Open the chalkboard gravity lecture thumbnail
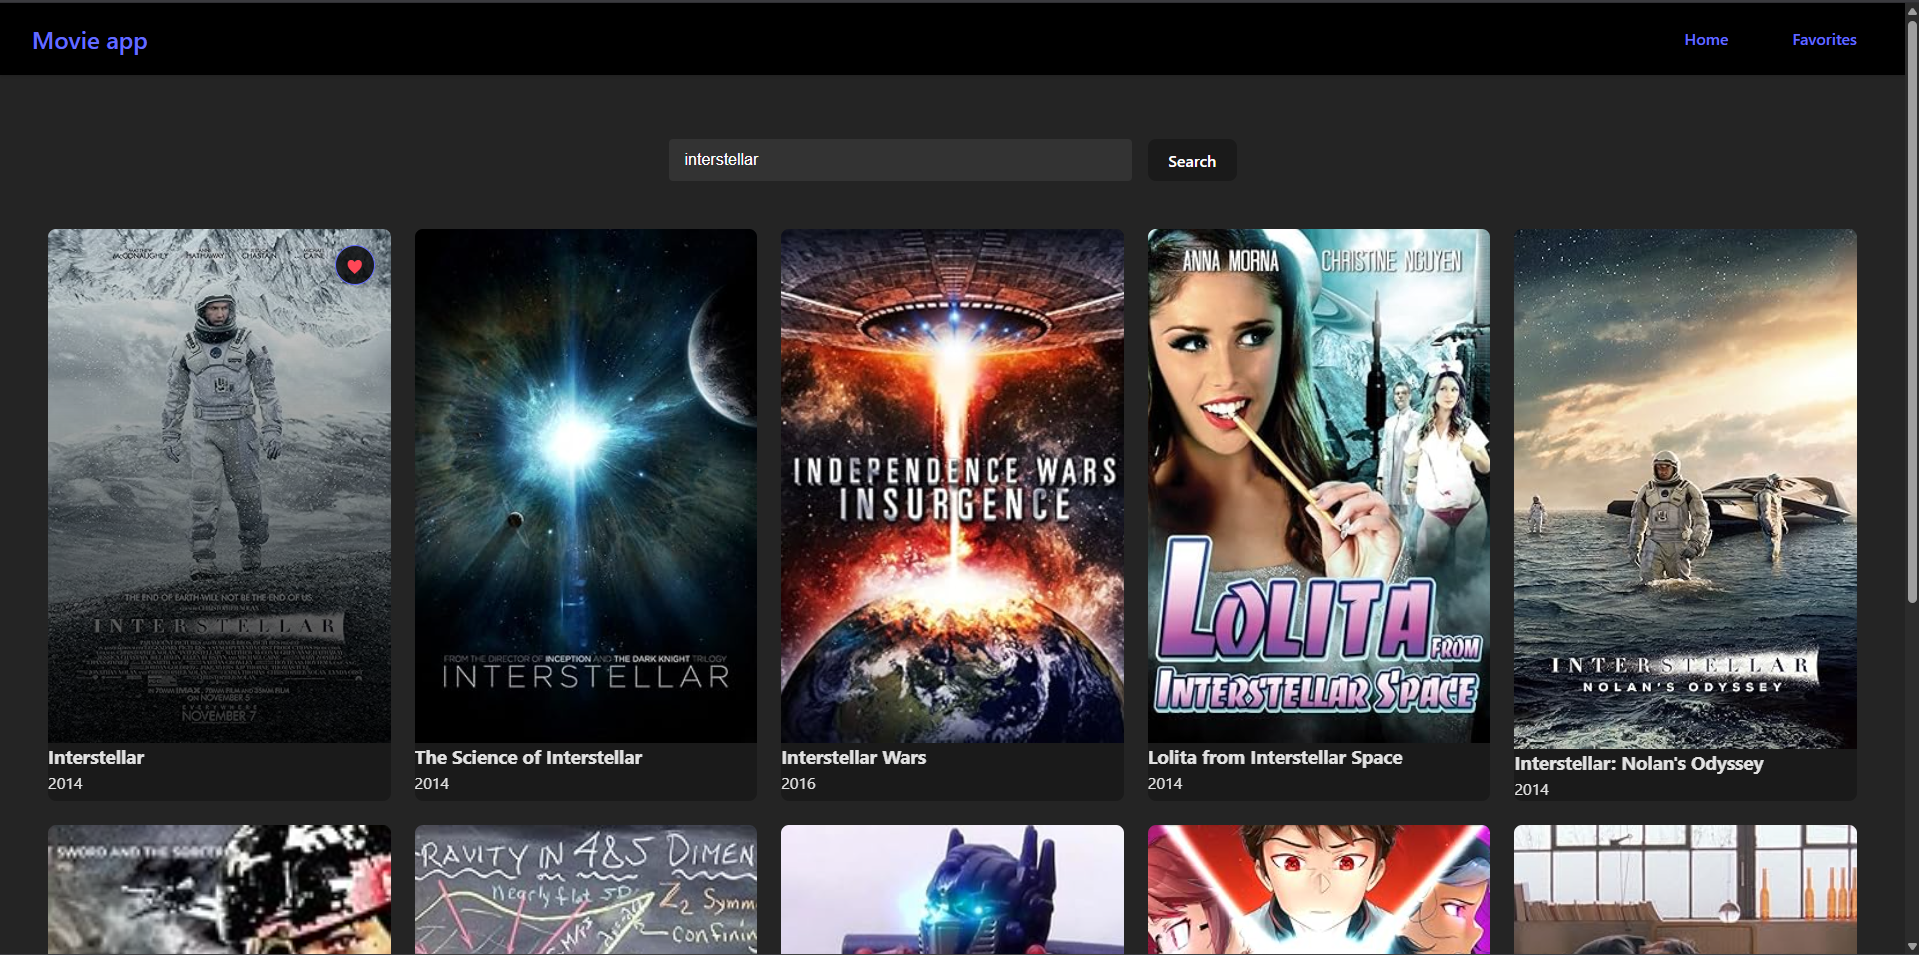The image size is (1919, 955). coord(584,889)
